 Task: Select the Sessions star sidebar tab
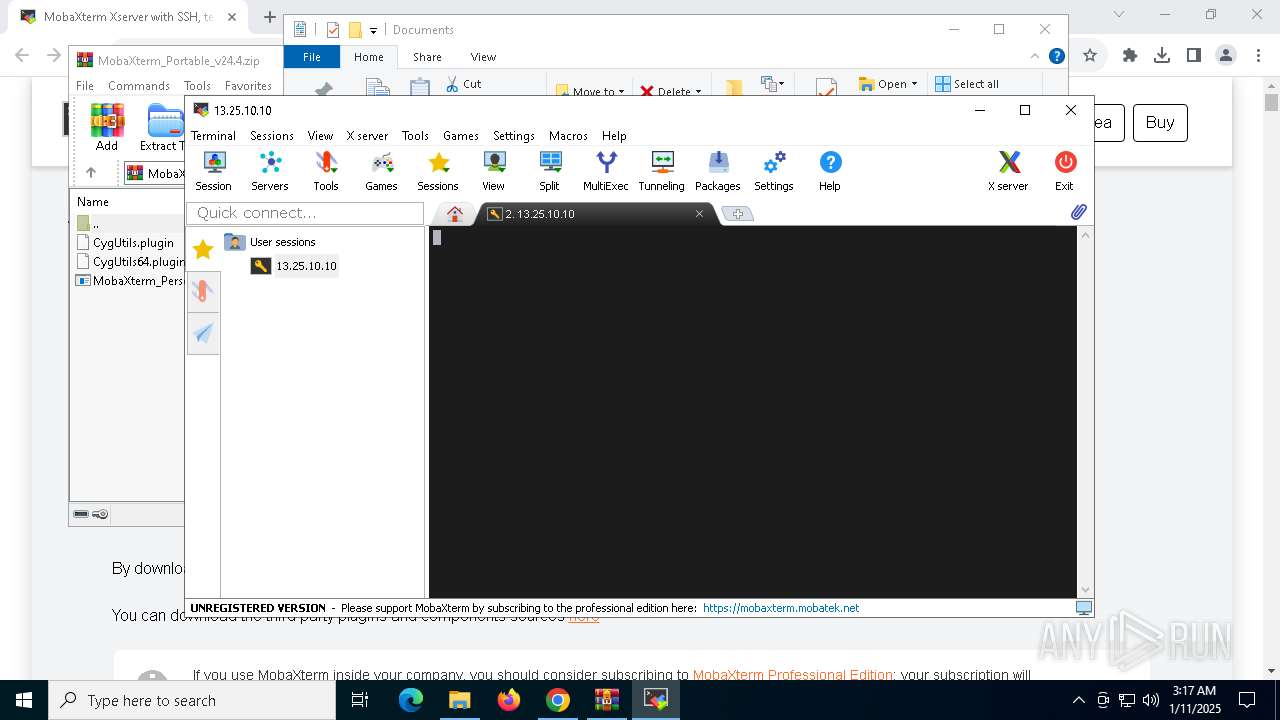click(x=203, y=250)
